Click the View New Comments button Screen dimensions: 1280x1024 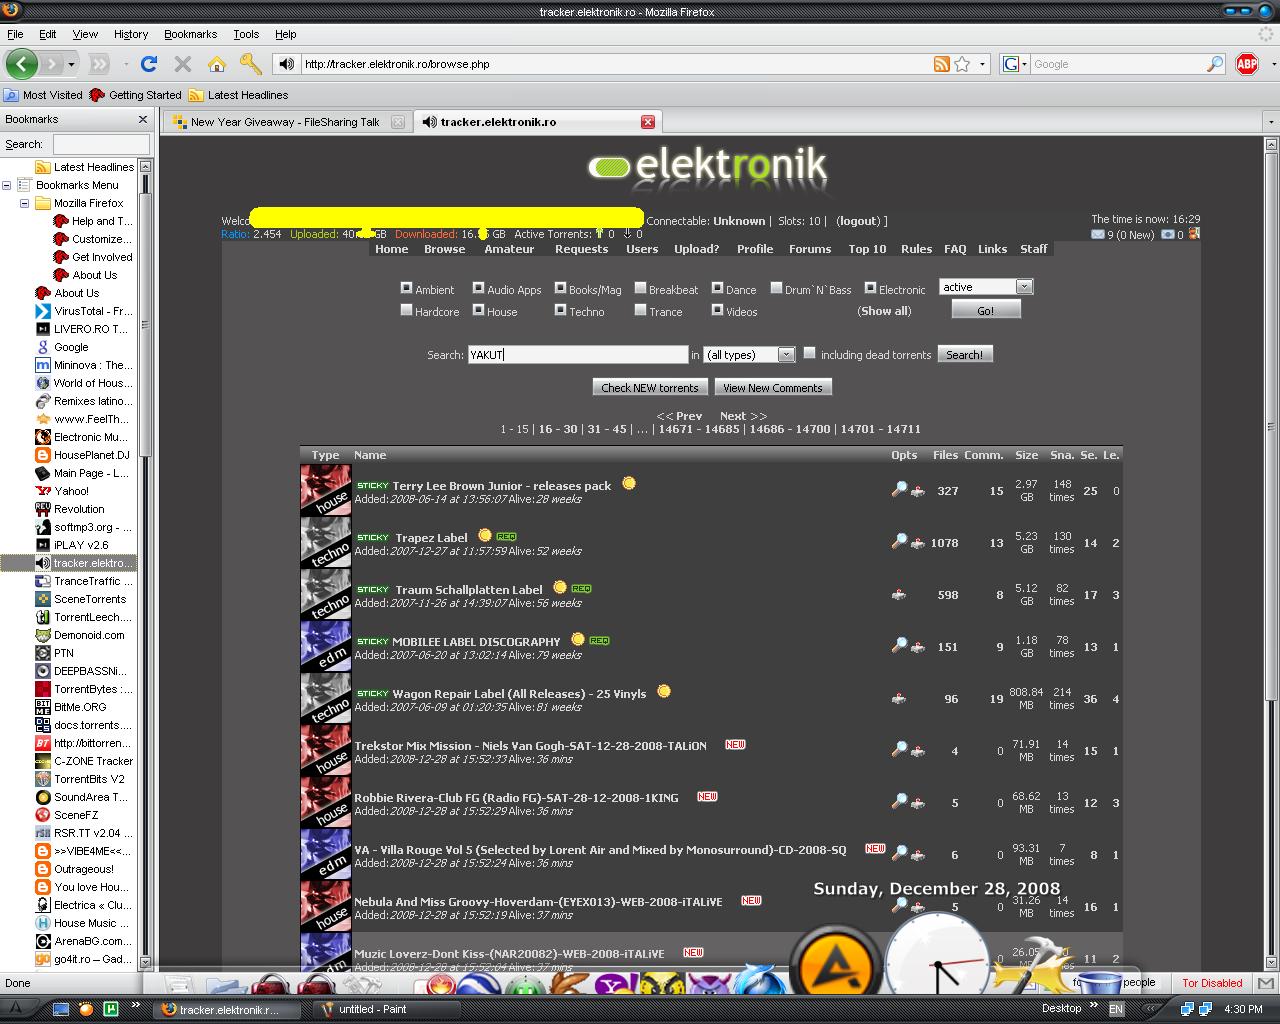773,387
